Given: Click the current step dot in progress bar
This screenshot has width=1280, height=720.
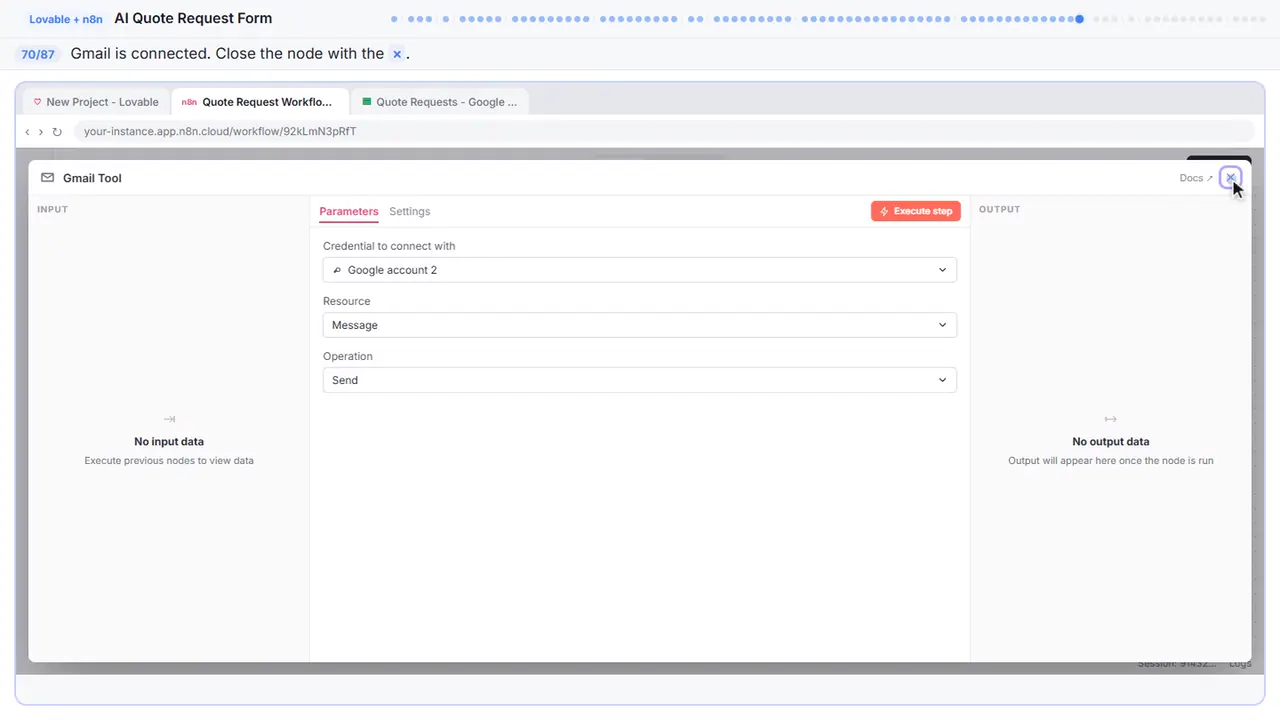Looking at the screenshot, I should pyautogui.click(x=1079, y=19).
